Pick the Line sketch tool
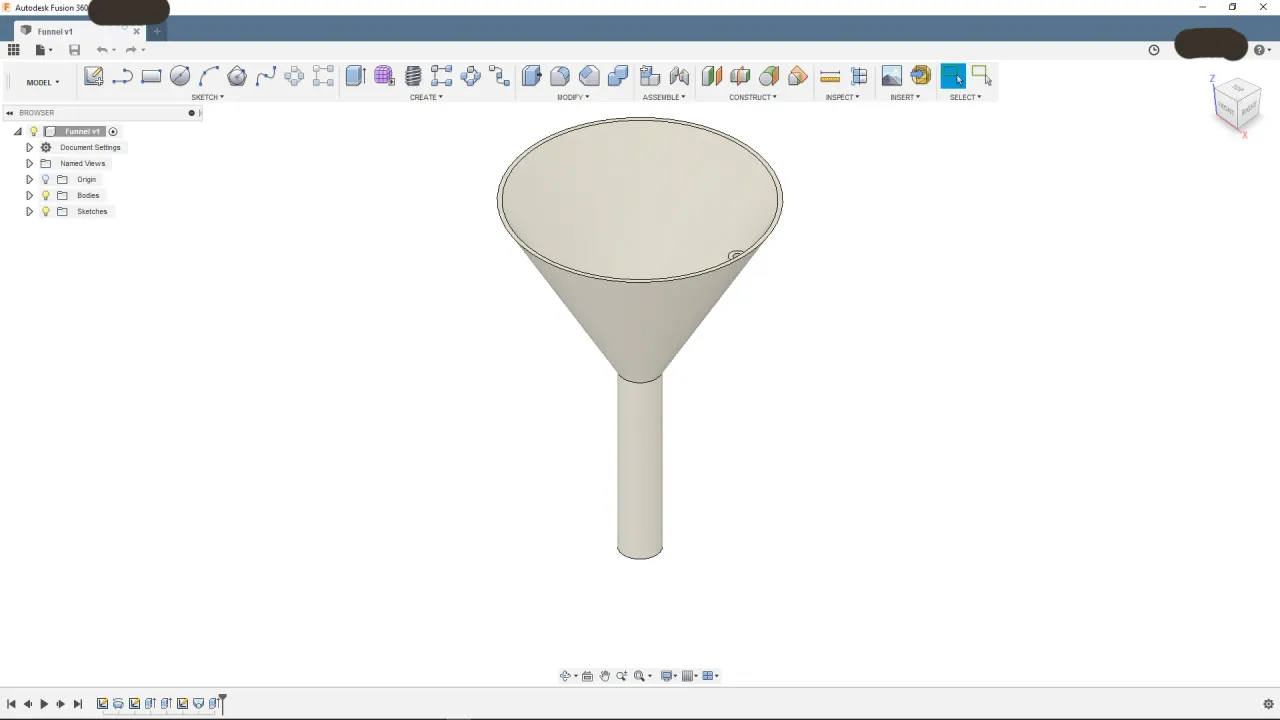The height and width of the screenshot is (720, 1280). pyautogui.click(x=123, y=76)
